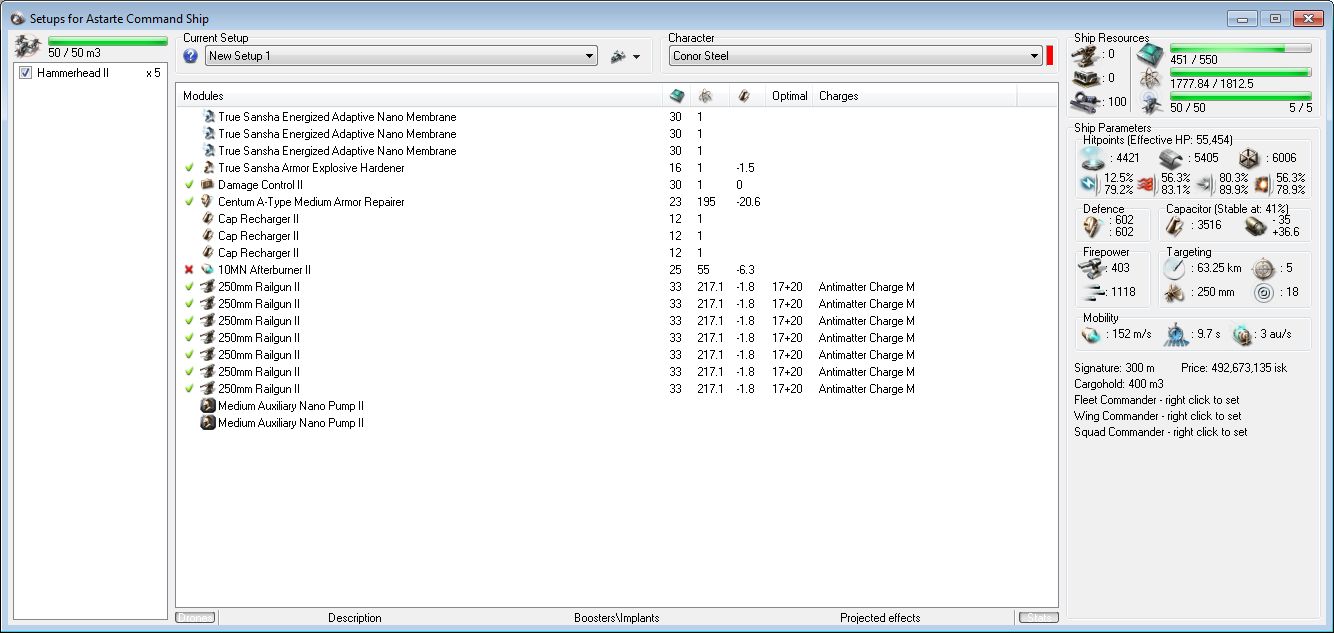Activate the red X on 10MN Afterburner II
Screen dimensions: 1334x633
[x=189, y=270]
